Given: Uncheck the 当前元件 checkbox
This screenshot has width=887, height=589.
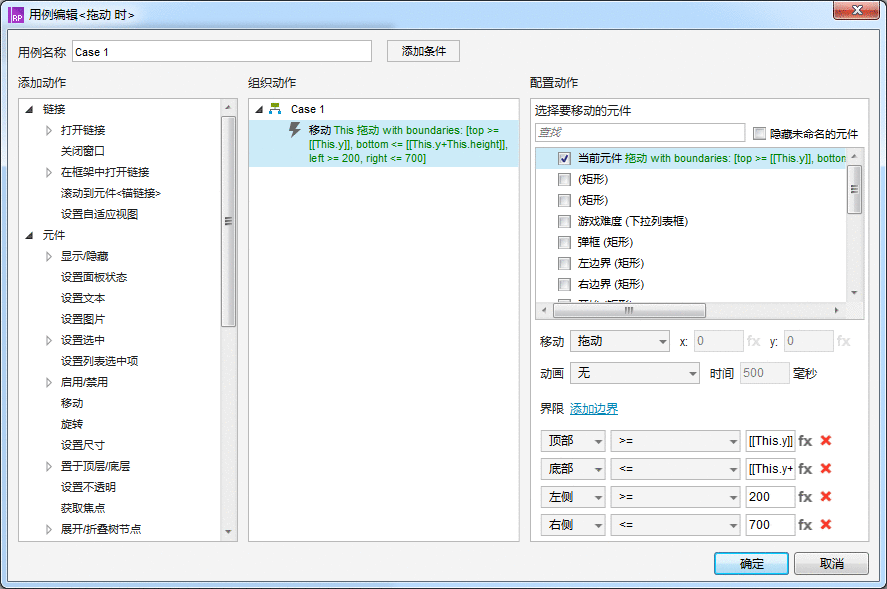Looking at the screenshot, I should point(564,158).
